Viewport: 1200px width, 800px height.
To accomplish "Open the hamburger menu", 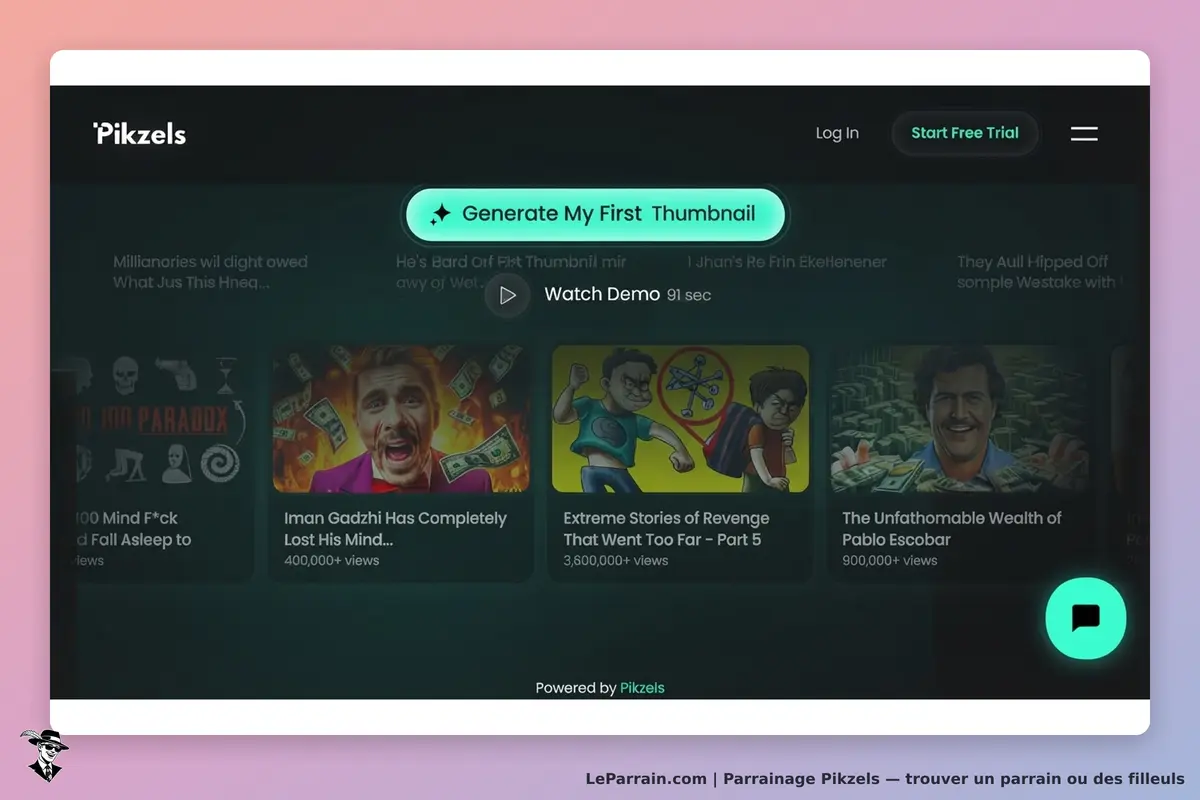I will (1084, 133).
